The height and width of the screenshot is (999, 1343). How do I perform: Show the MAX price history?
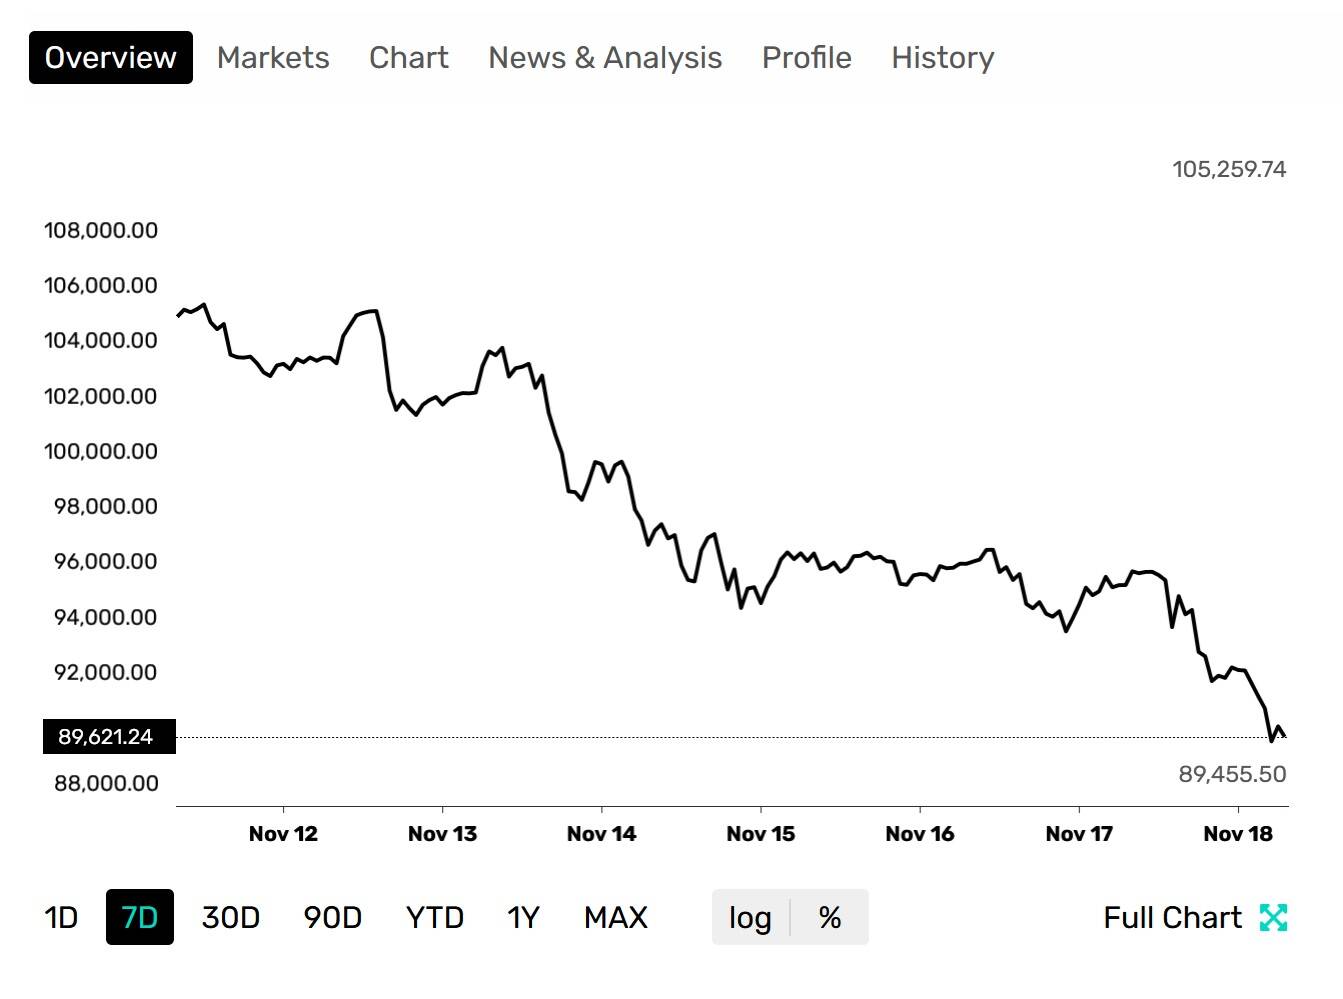pyautogui.click(x=616, y=917)
